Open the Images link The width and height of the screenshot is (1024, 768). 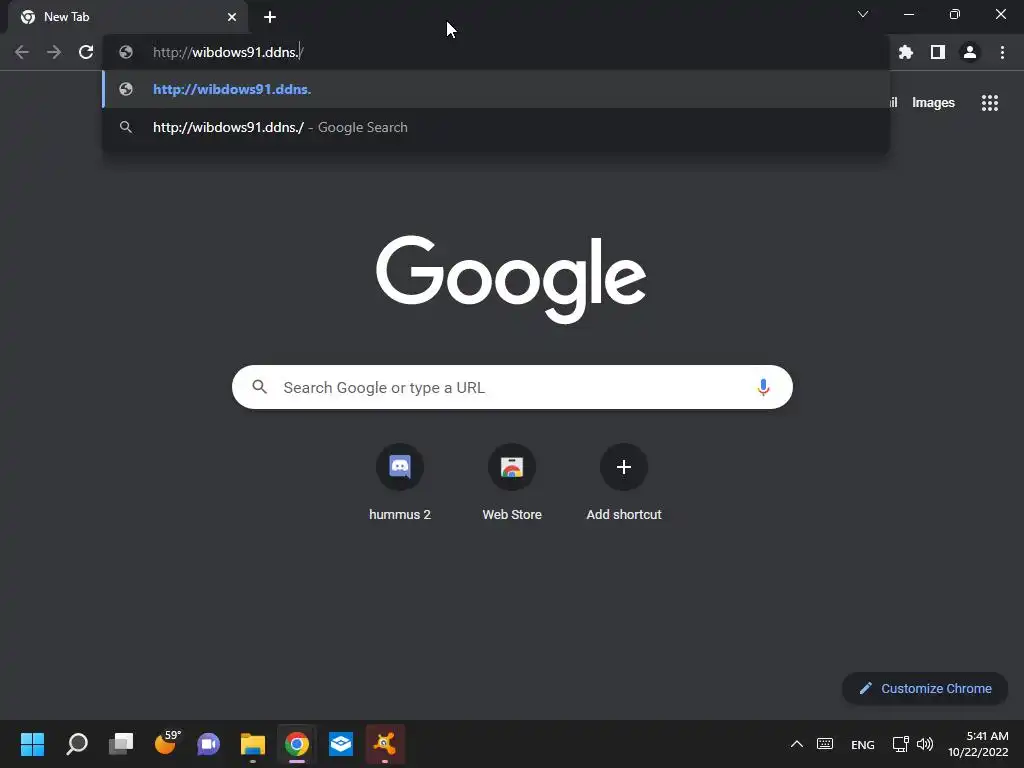(x=933, y=103)
